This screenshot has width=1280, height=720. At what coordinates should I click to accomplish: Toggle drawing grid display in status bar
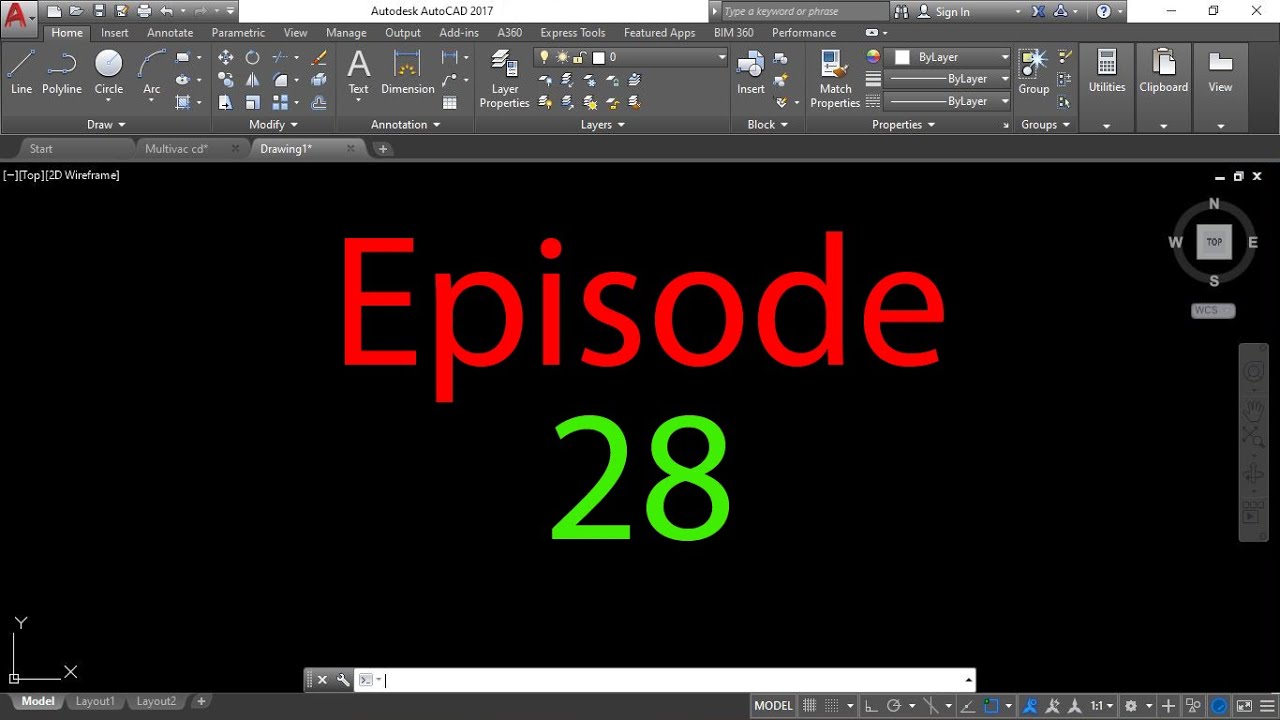coord(810,706)
